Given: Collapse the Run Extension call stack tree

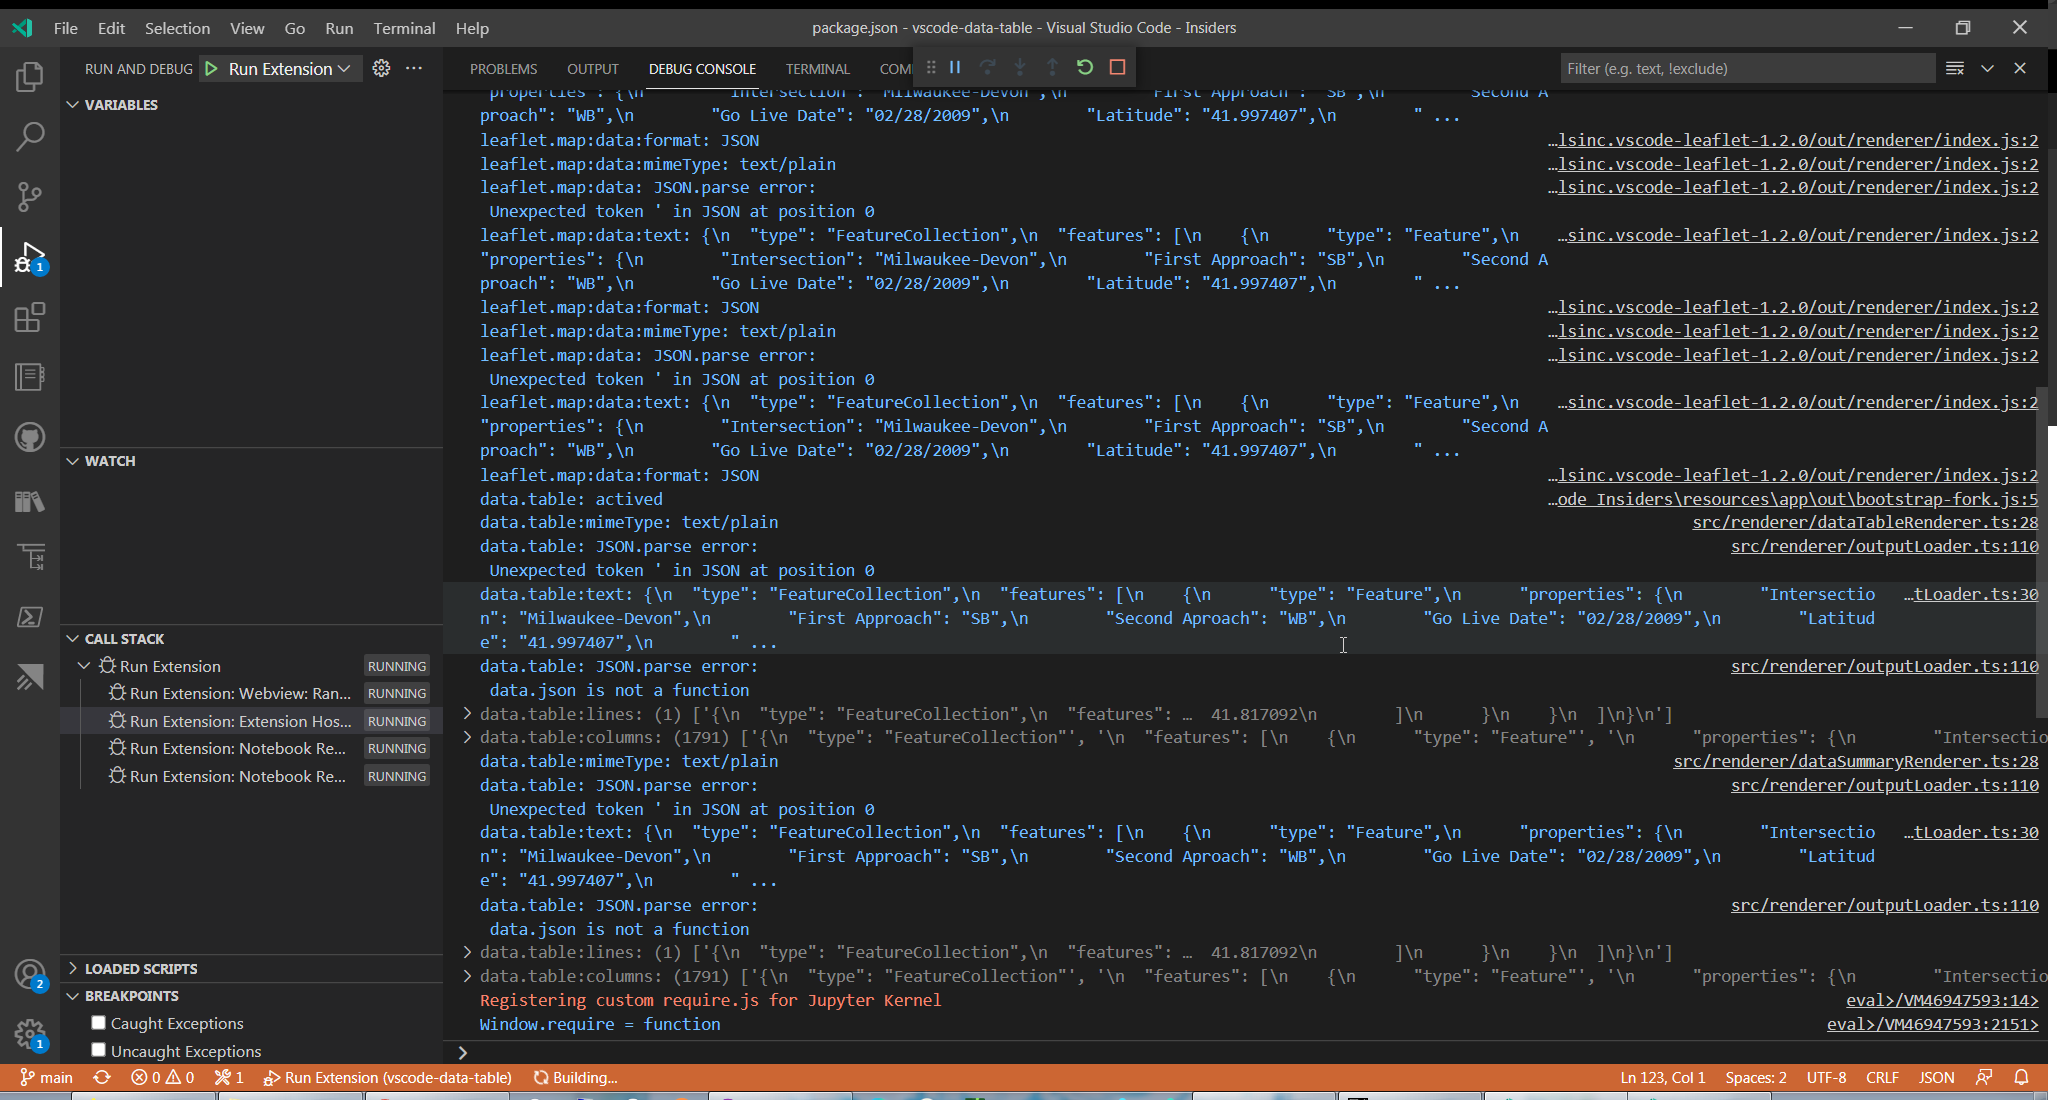Looking at the screenshot, I should pyautogui.click(x=85, y=665).
